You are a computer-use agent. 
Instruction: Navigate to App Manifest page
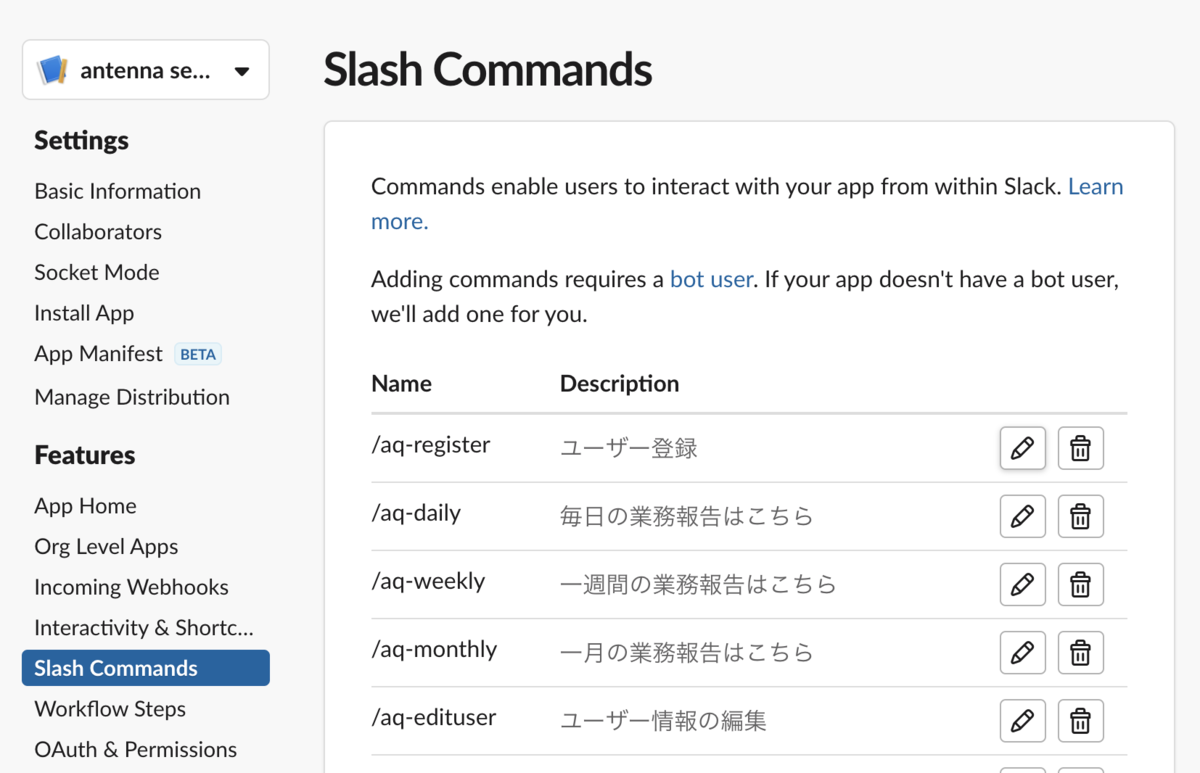98,354
